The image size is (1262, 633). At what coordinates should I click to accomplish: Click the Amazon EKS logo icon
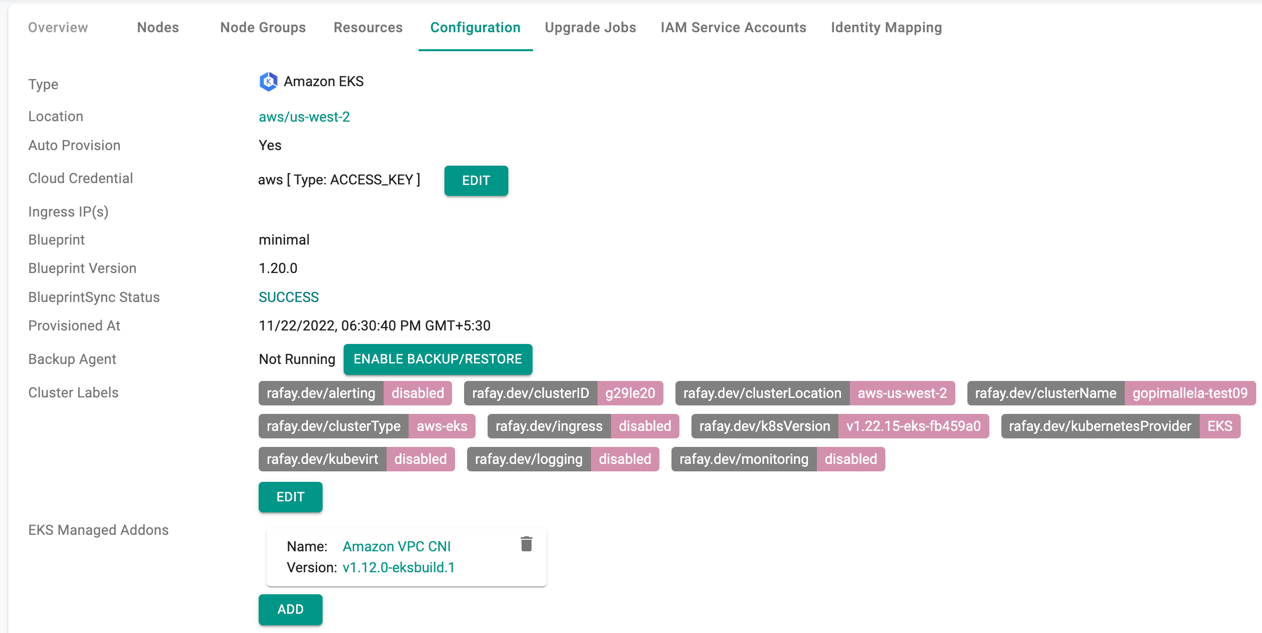click(268, 82)
